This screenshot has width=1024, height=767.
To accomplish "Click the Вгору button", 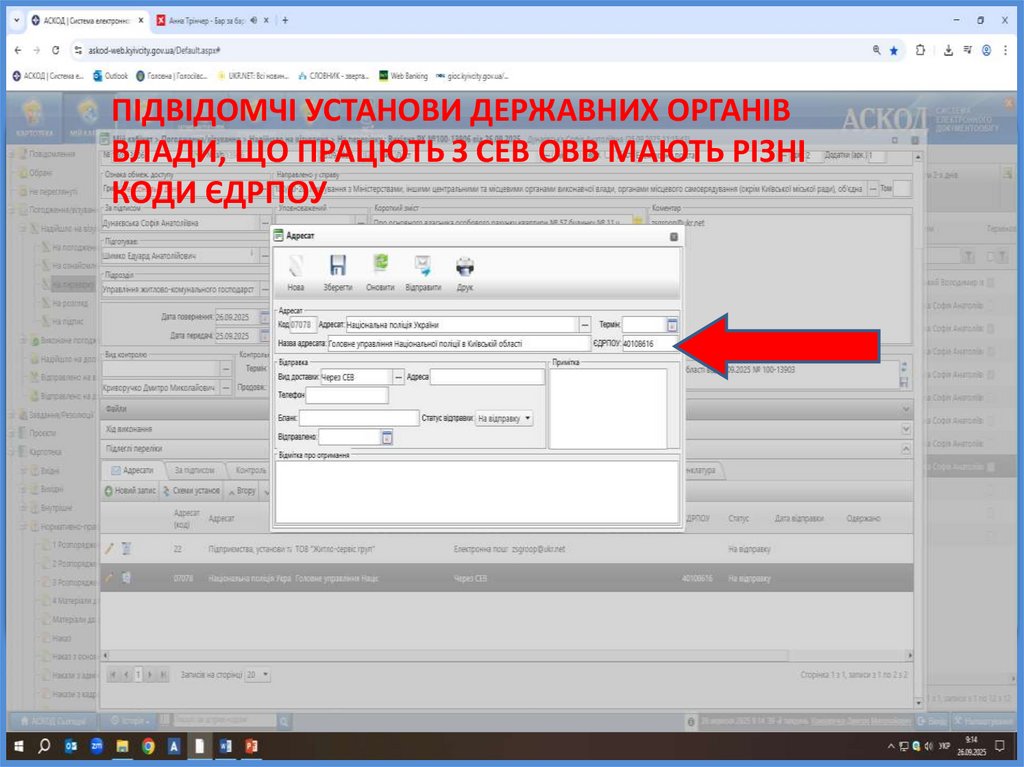I will pyautogui.click(x=241, y=491).
